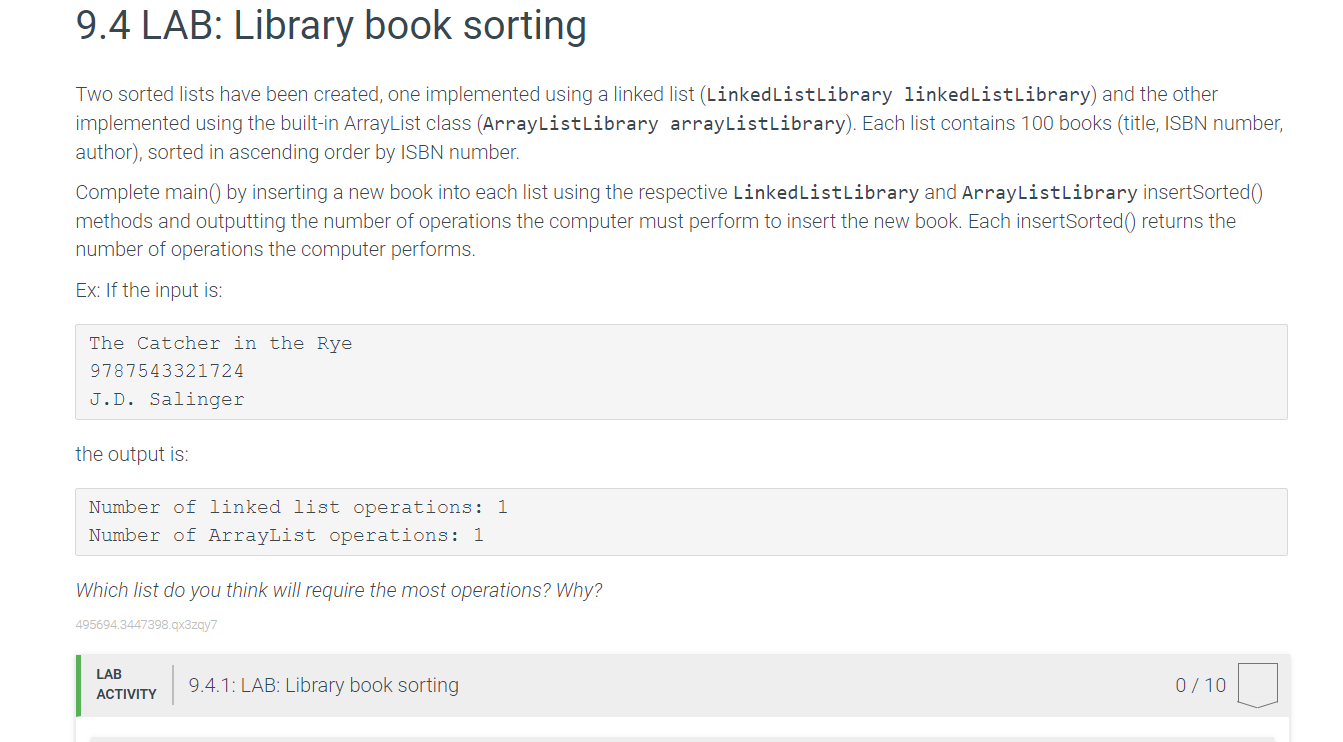Click the green vertical activity bar
This screenshot has height=742, width=1343.
78,685
